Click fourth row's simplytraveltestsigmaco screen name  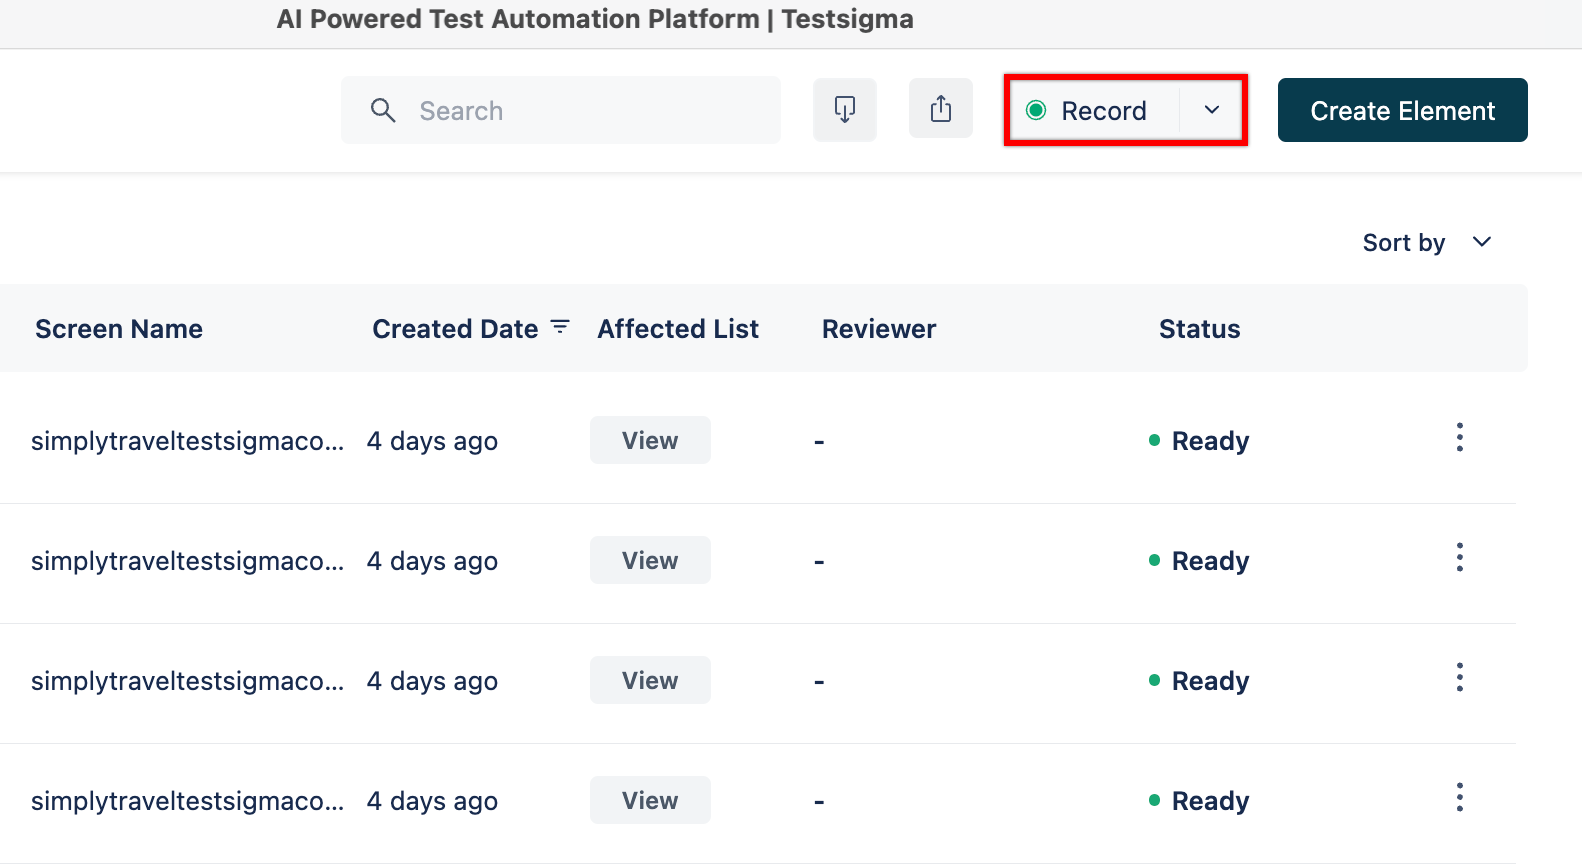187,801
